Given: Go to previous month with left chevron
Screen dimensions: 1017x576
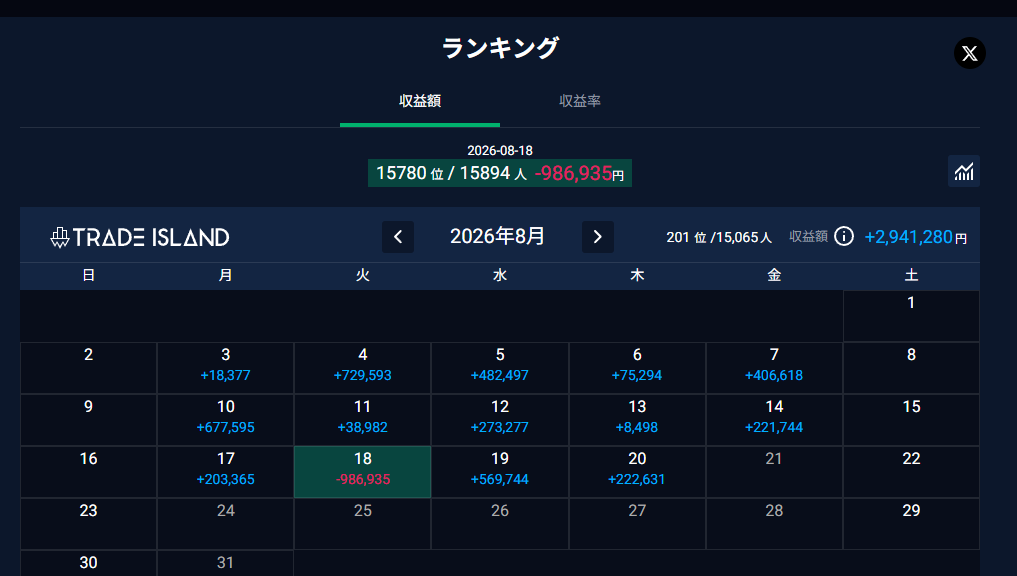Looking at the screenshot, I should tap(398, 237).
